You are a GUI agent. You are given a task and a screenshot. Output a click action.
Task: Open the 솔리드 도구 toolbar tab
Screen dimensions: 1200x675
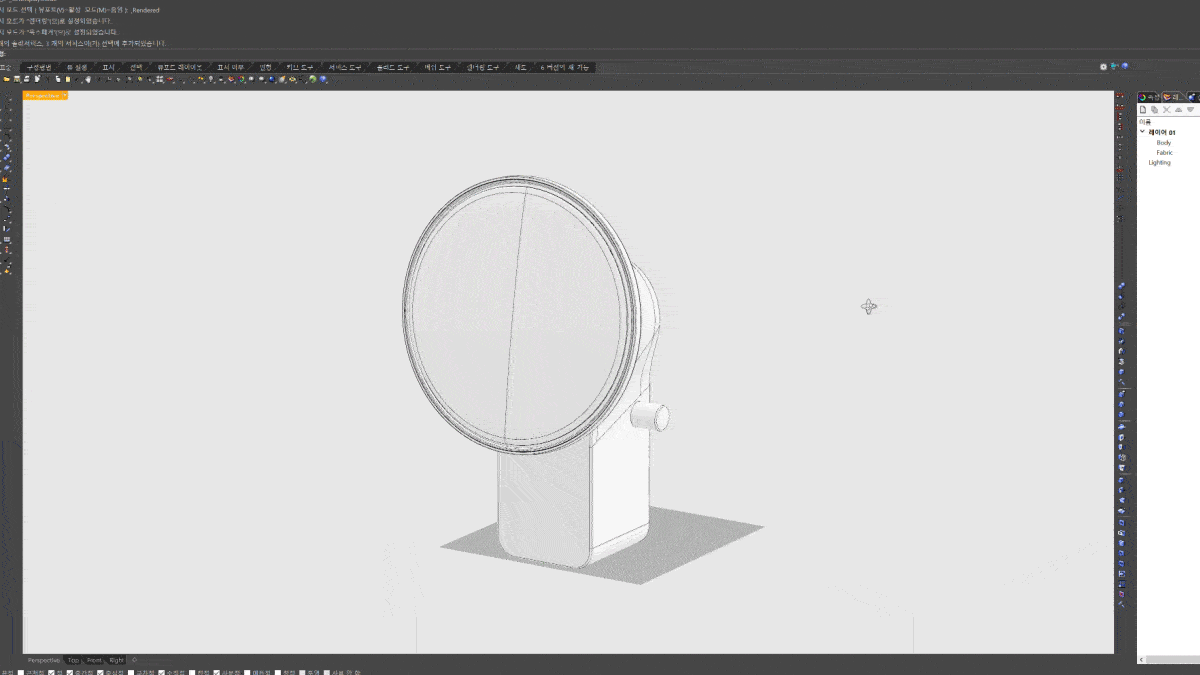pyautogui.click(x=393, y=67)
